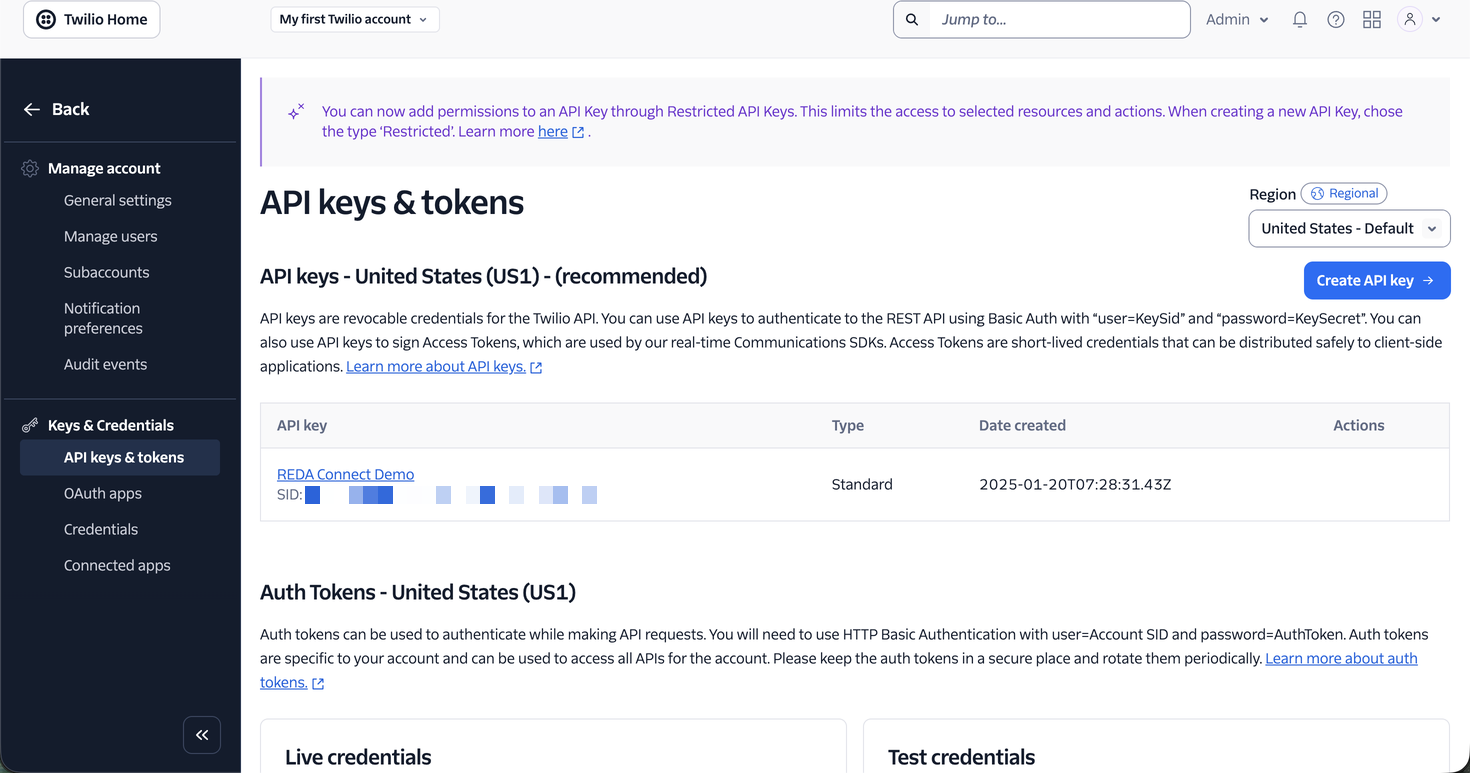1470x773 pixels.
Task: Click the 'Create API key' button
Action: tap(1377, 280)
